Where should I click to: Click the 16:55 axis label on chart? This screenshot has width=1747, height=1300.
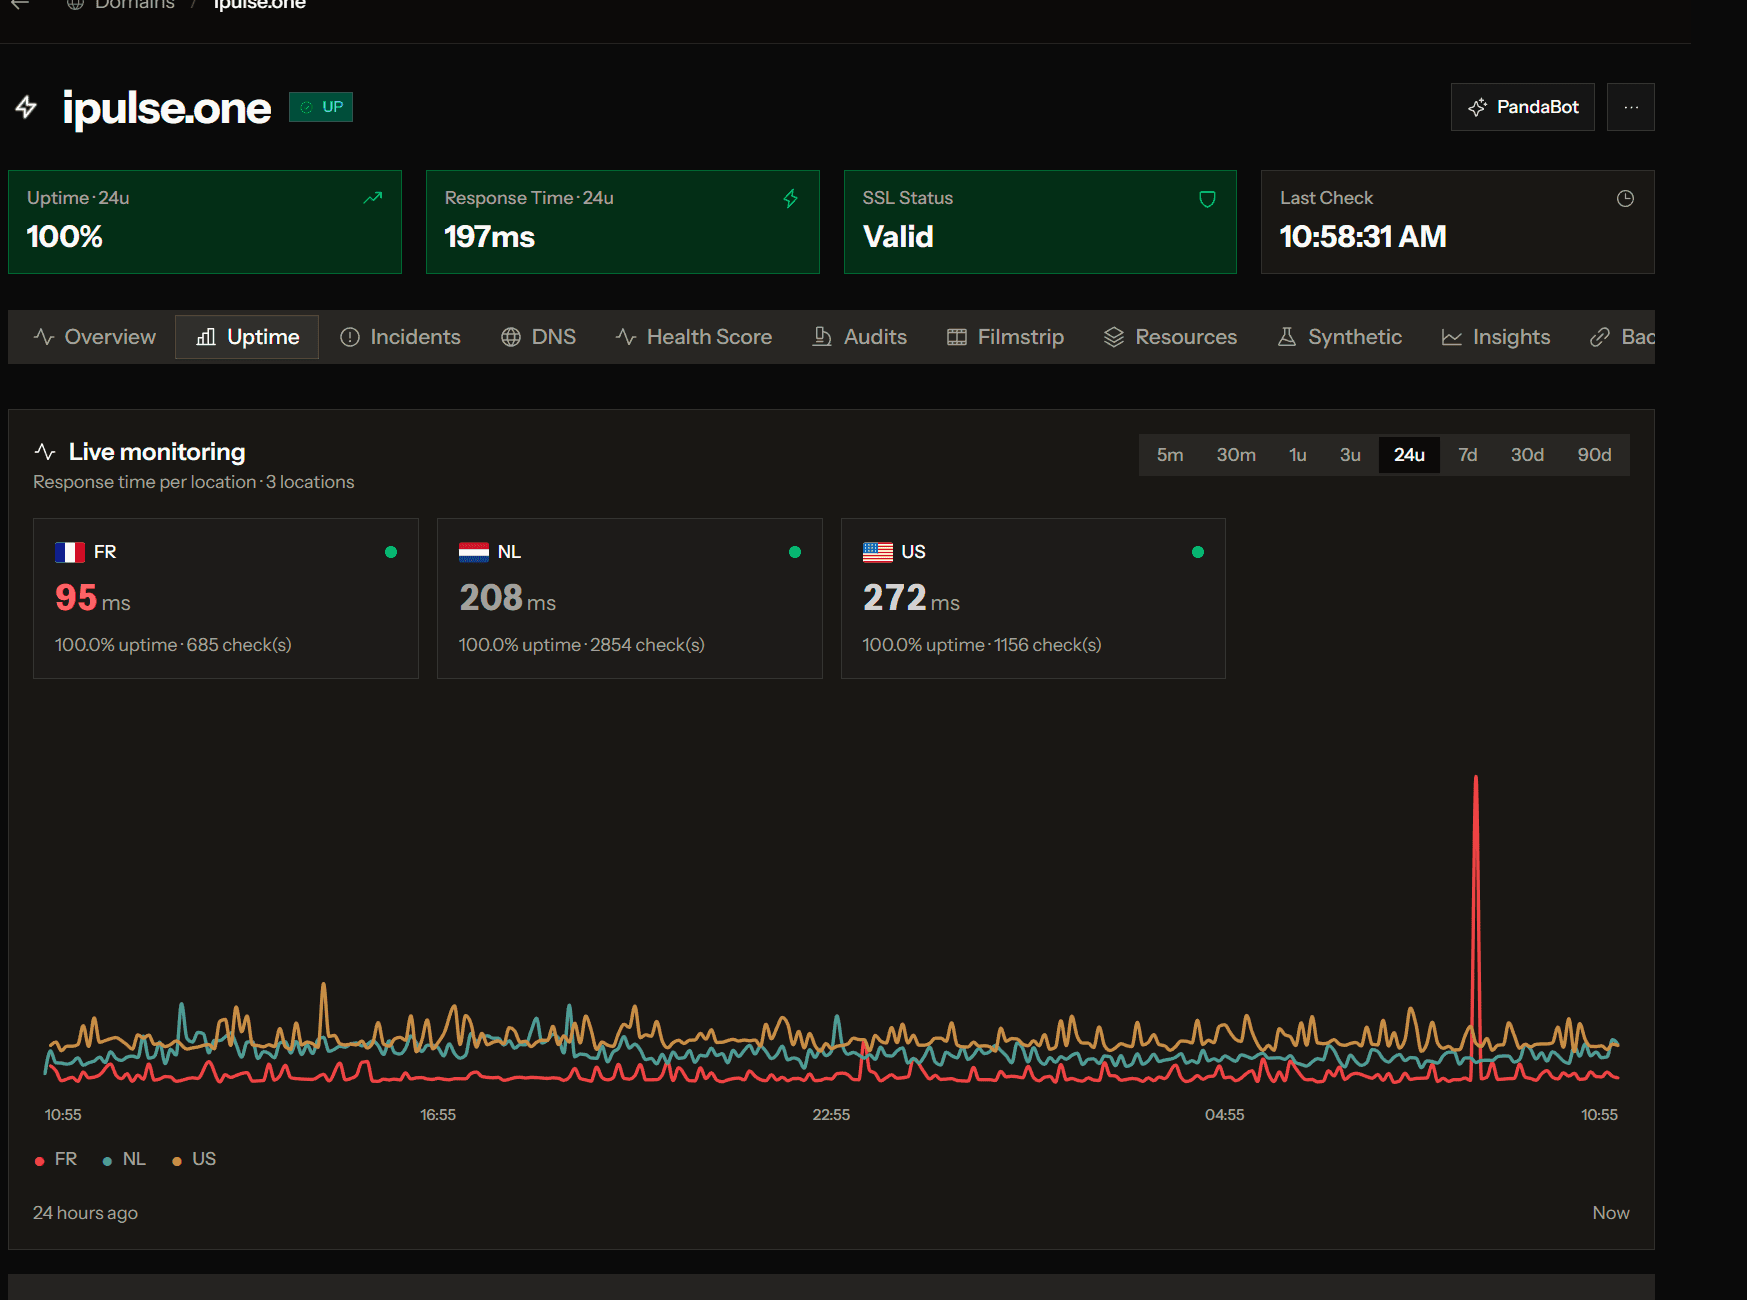(x=438, y=1115)
